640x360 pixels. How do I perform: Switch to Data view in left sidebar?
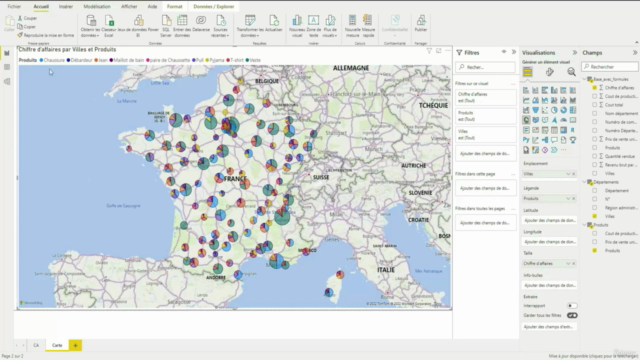(7, 67)
